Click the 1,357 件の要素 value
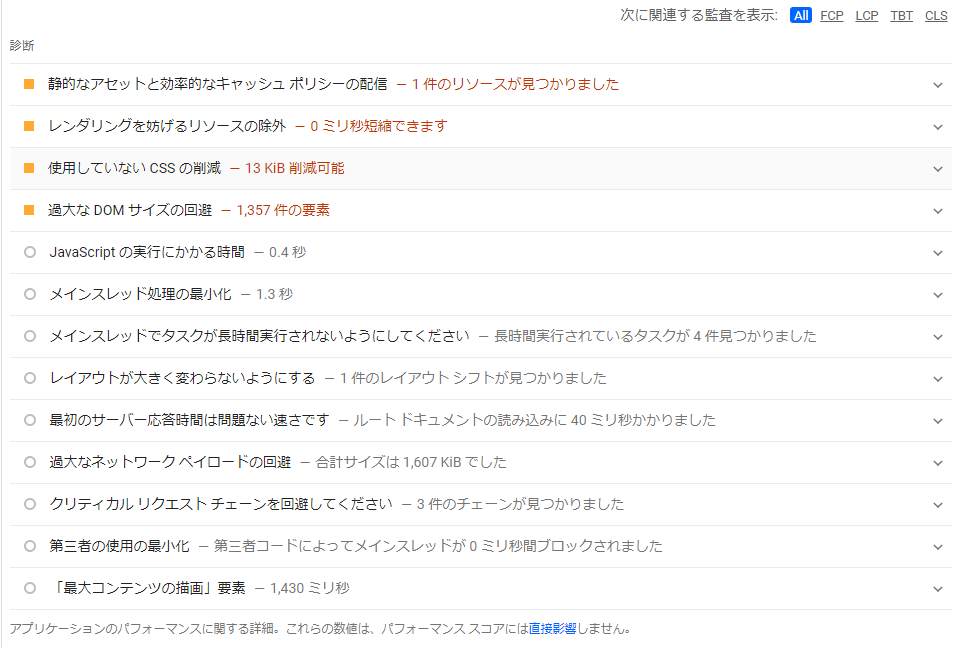The image size is (959, 648). pyautogui.click(x=283, y=210)
